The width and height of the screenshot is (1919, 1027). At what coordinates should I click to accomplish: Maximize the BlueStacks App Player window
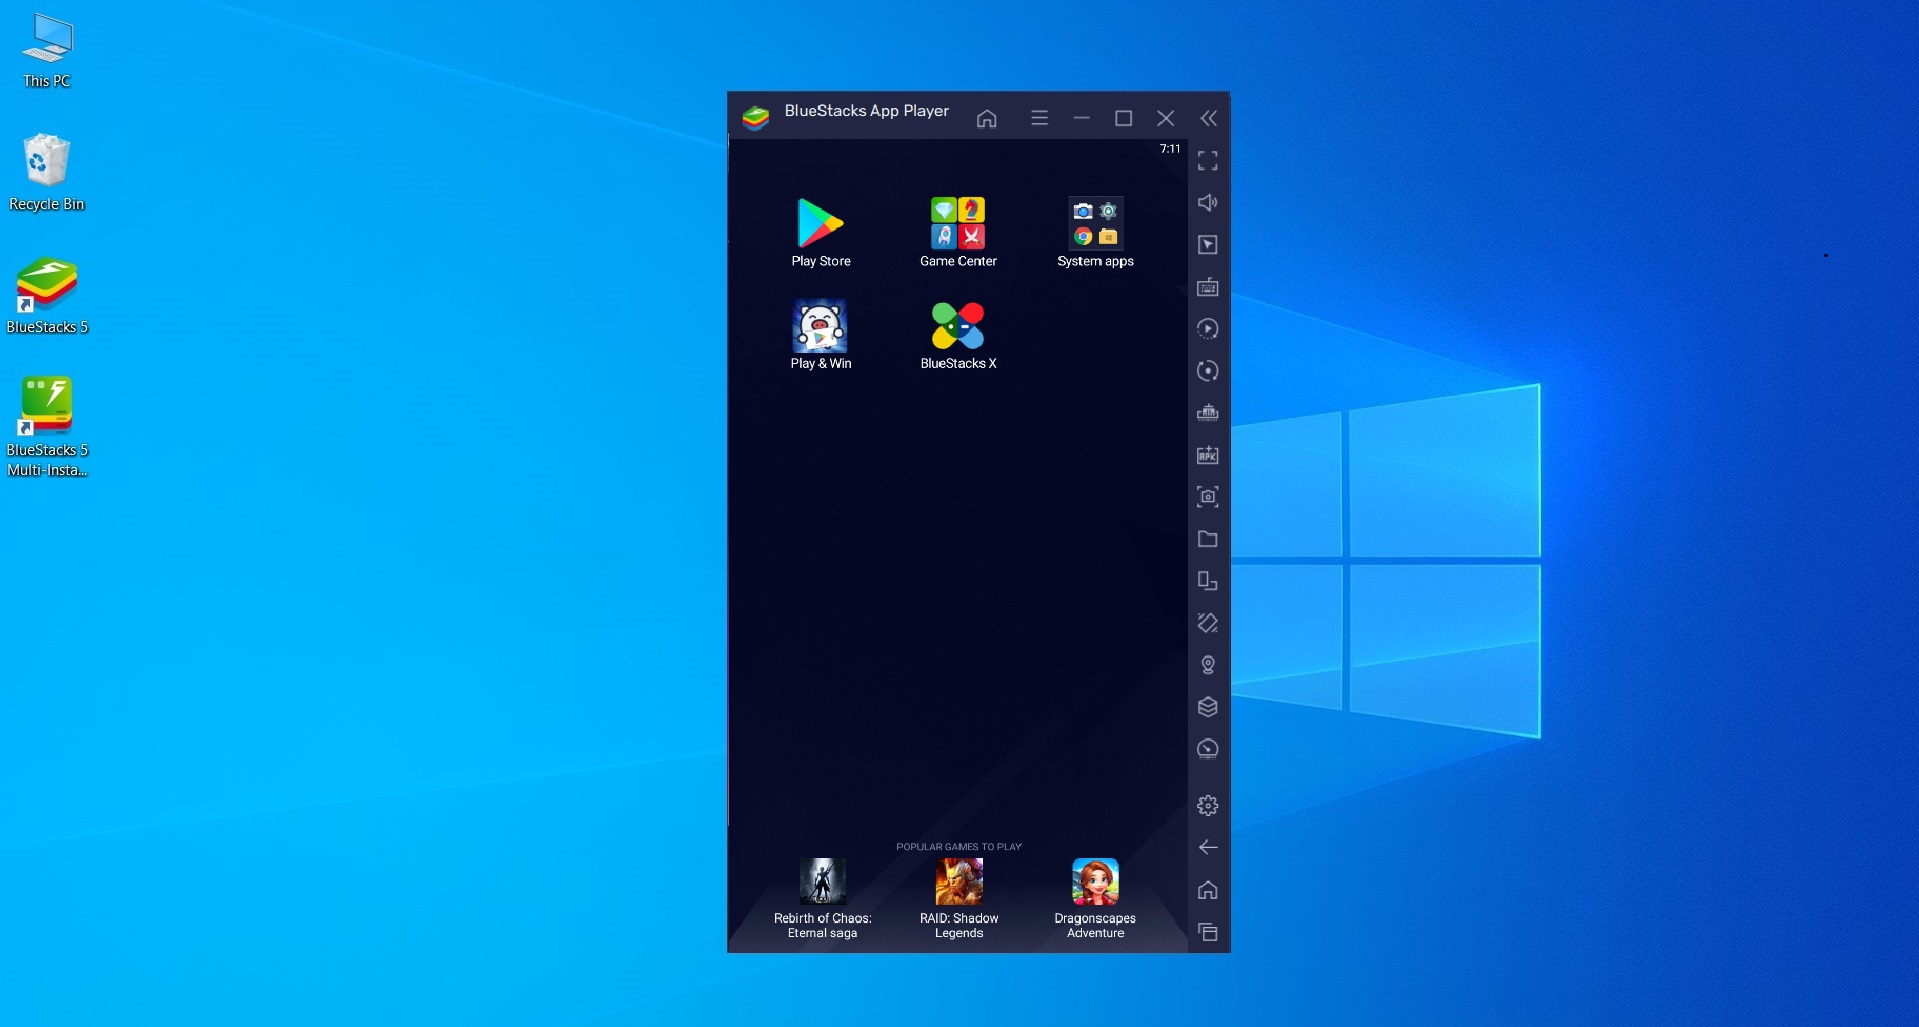1123,118
